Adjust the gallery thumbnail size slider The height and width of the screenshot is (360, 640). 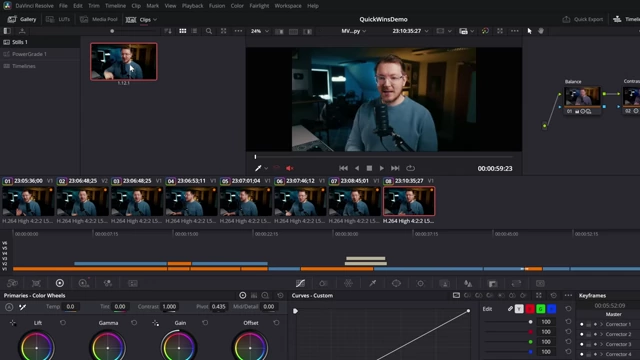[x=112, y=31]
